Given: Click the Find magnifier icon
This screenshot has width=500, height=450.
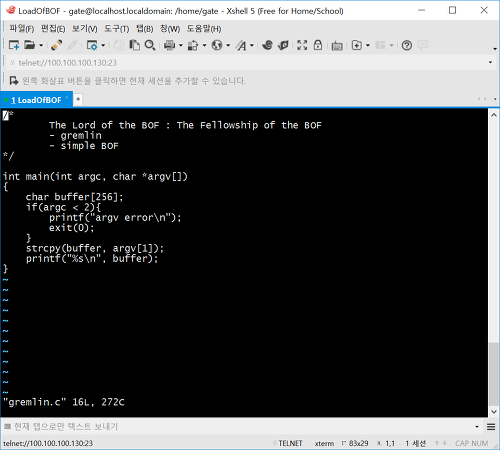Looking at the screenshot, I should (x=150, y=45).
